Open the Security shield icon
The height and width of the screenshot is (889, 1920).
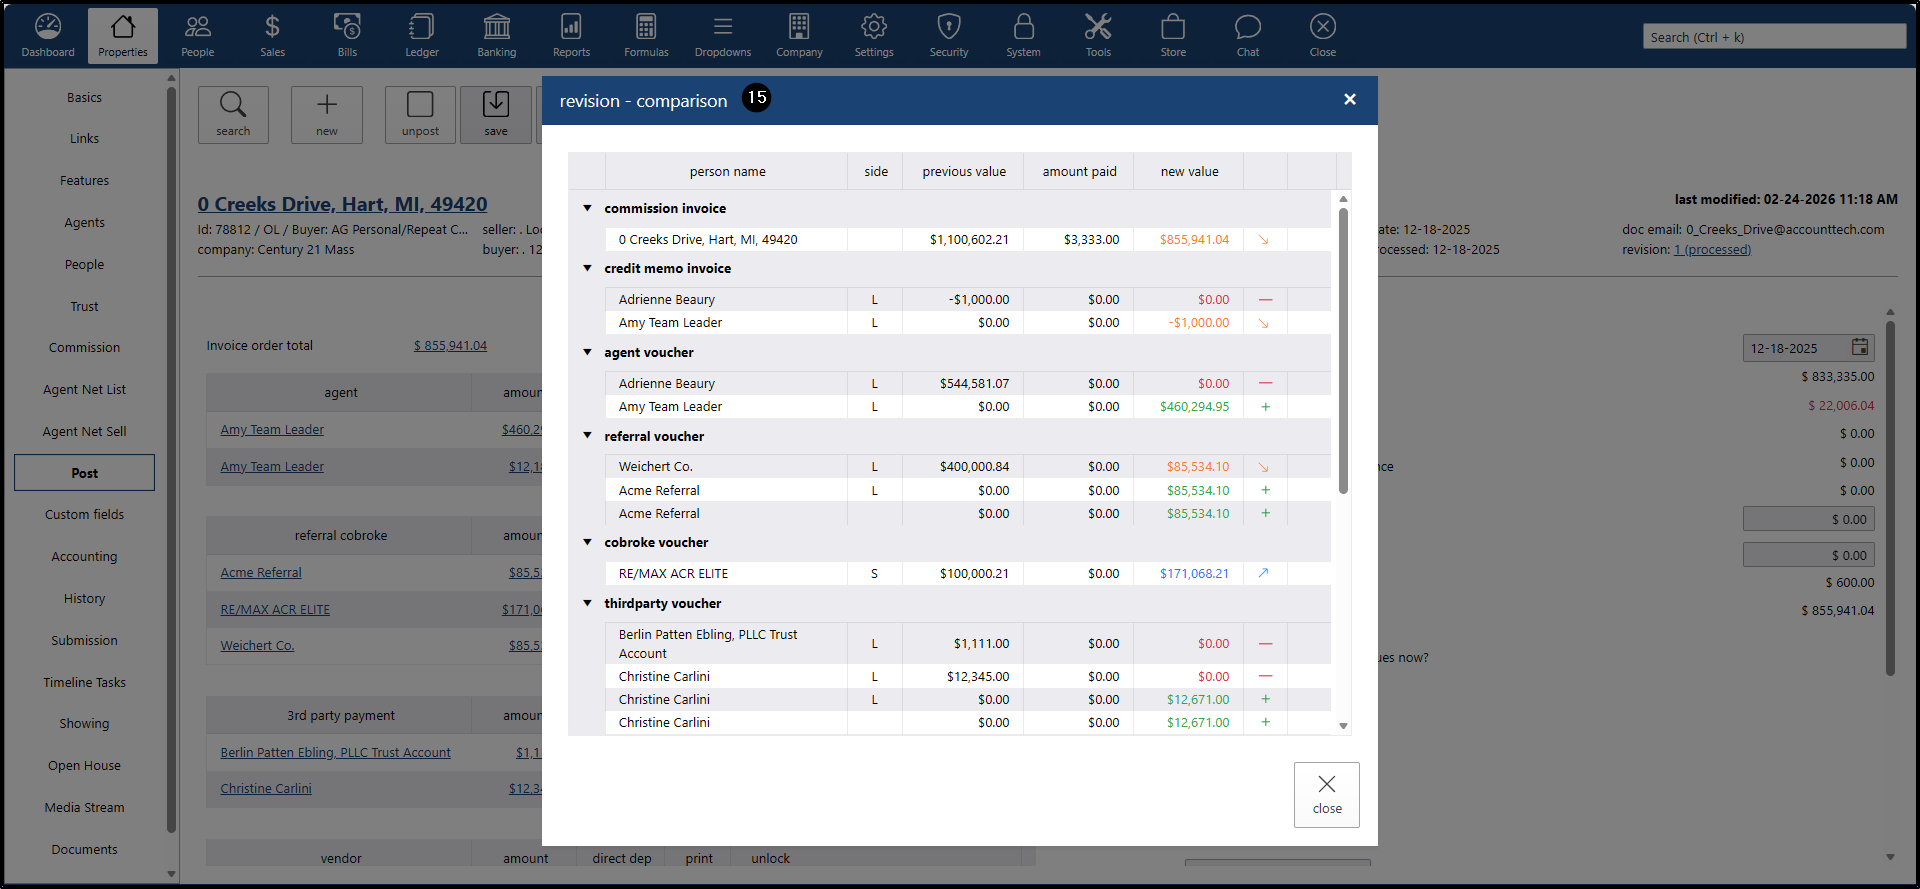pos(948,35)
